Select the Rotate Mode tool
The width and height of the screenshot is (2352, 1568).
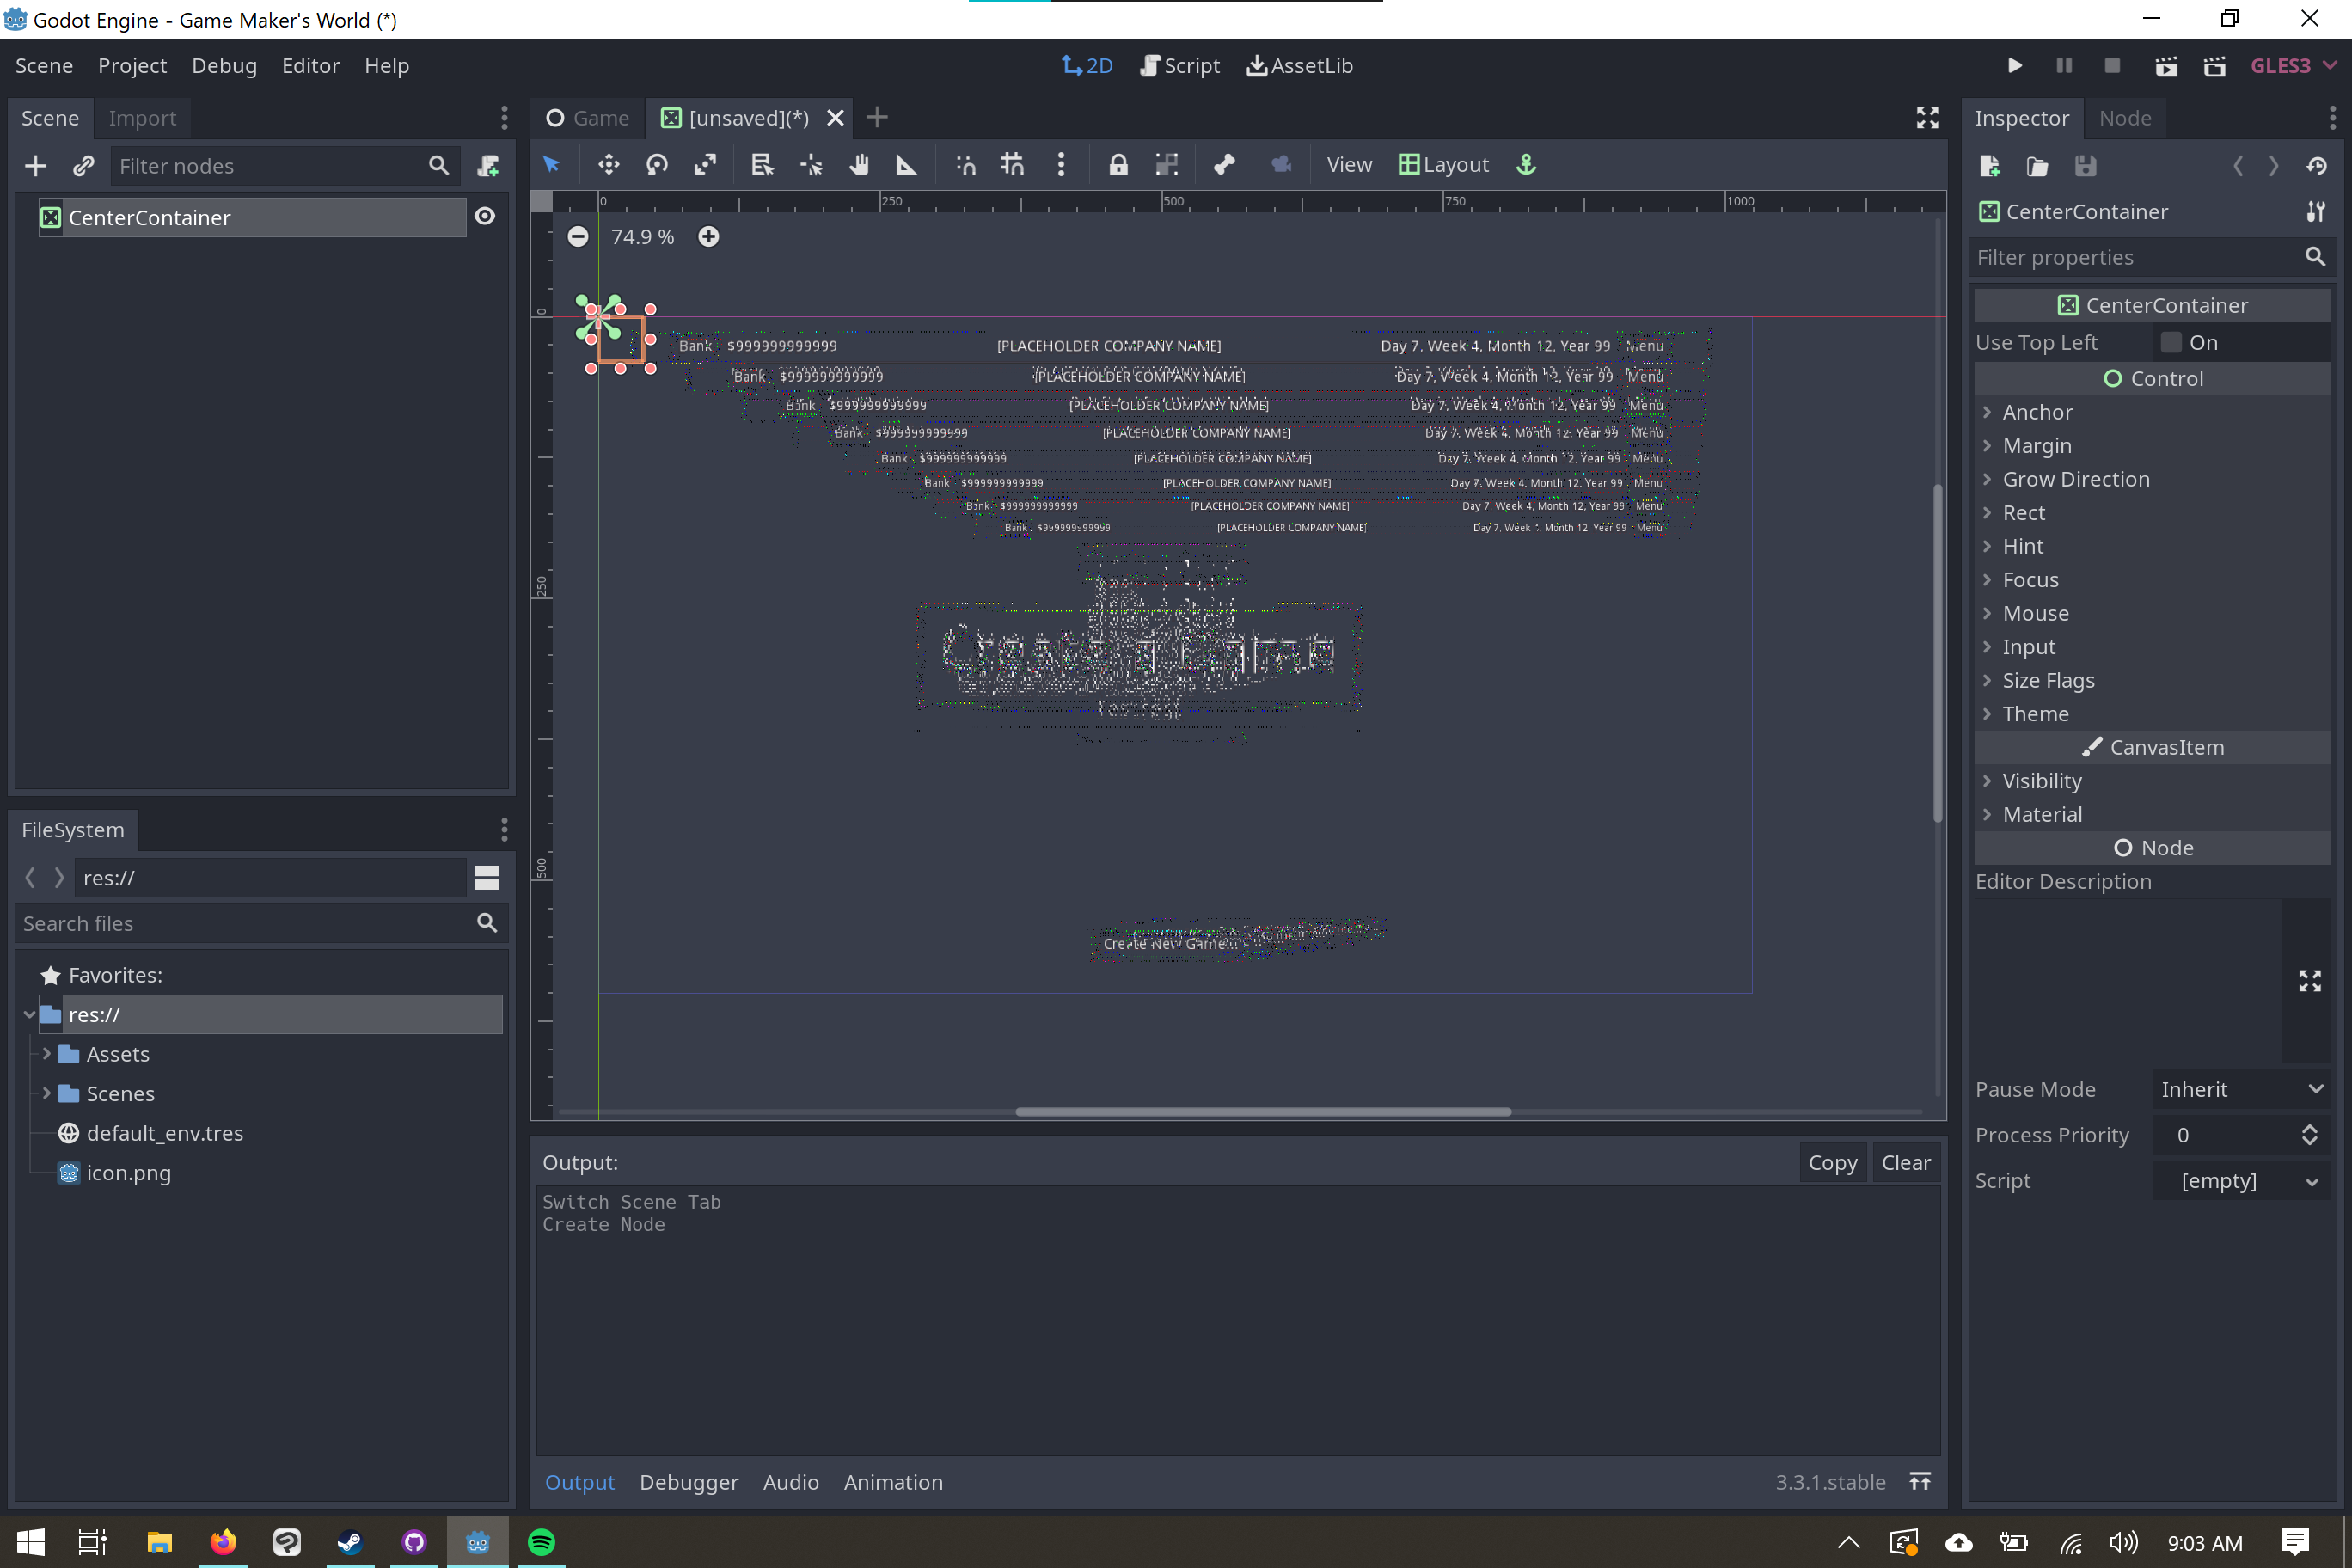click(x=657, y=164)
